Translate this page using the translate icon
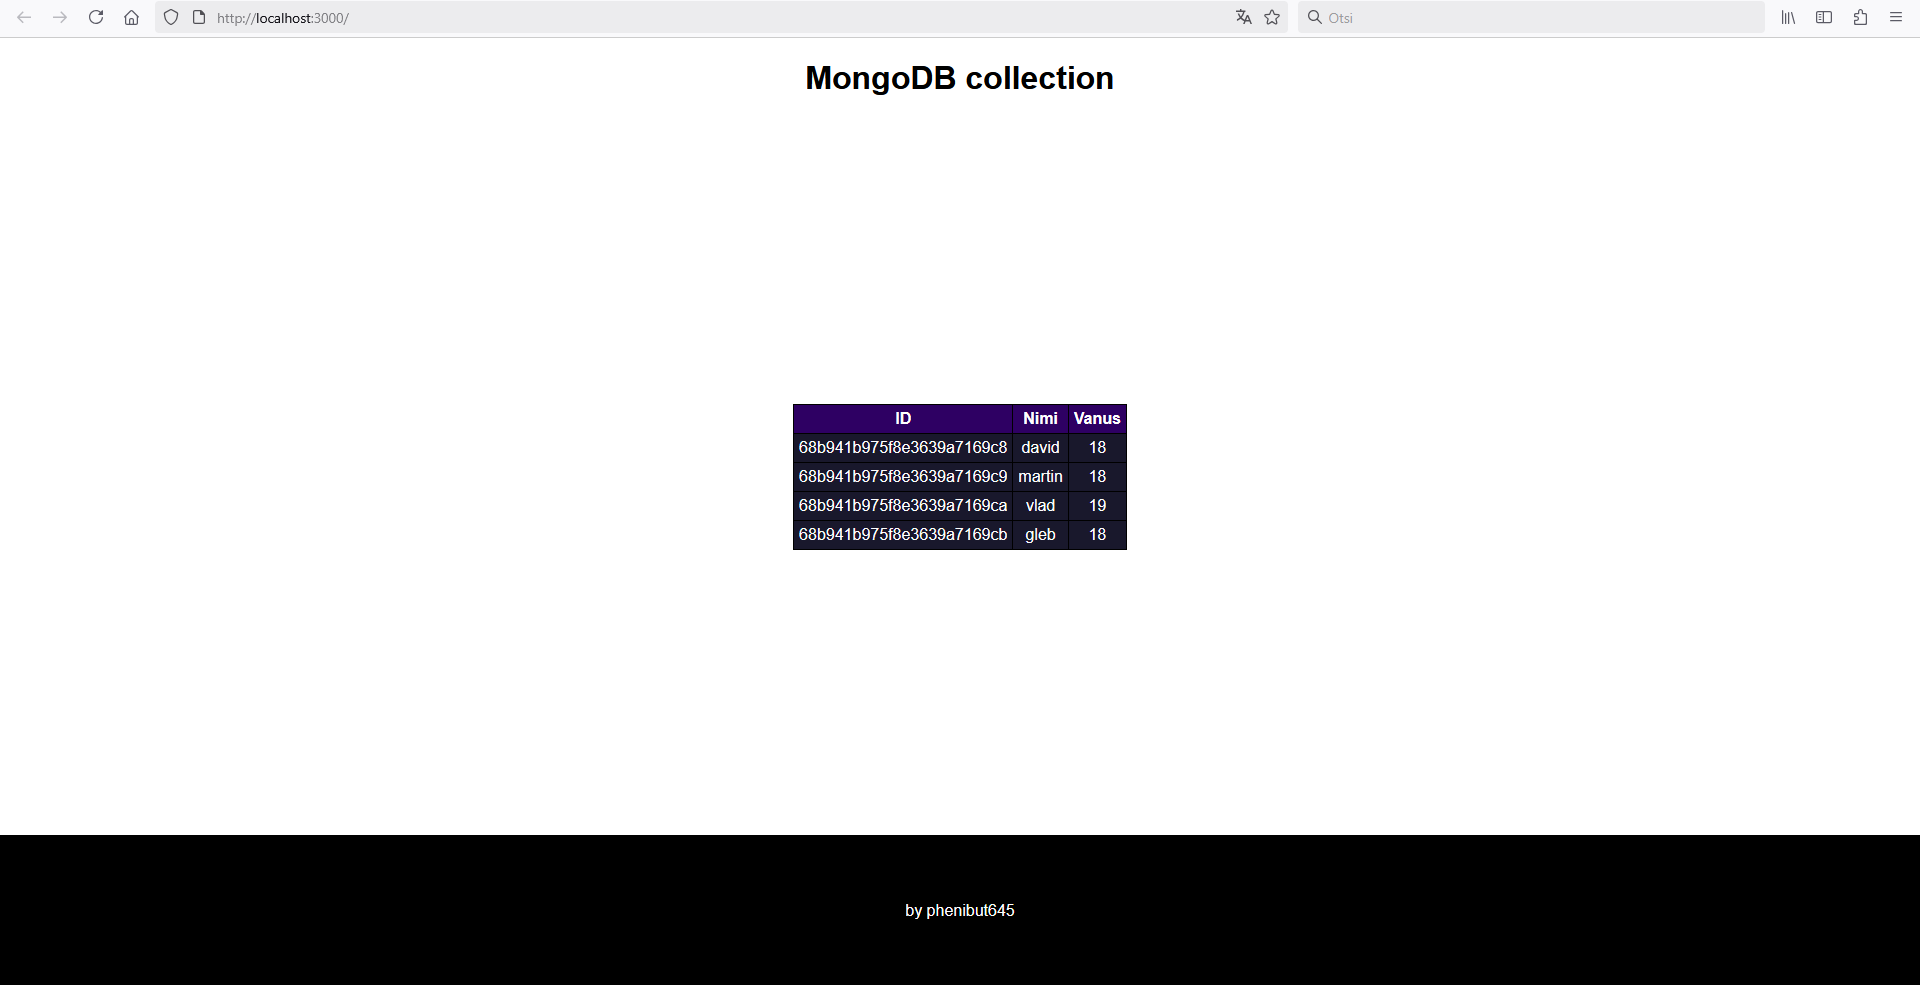 click(1243, 18)
